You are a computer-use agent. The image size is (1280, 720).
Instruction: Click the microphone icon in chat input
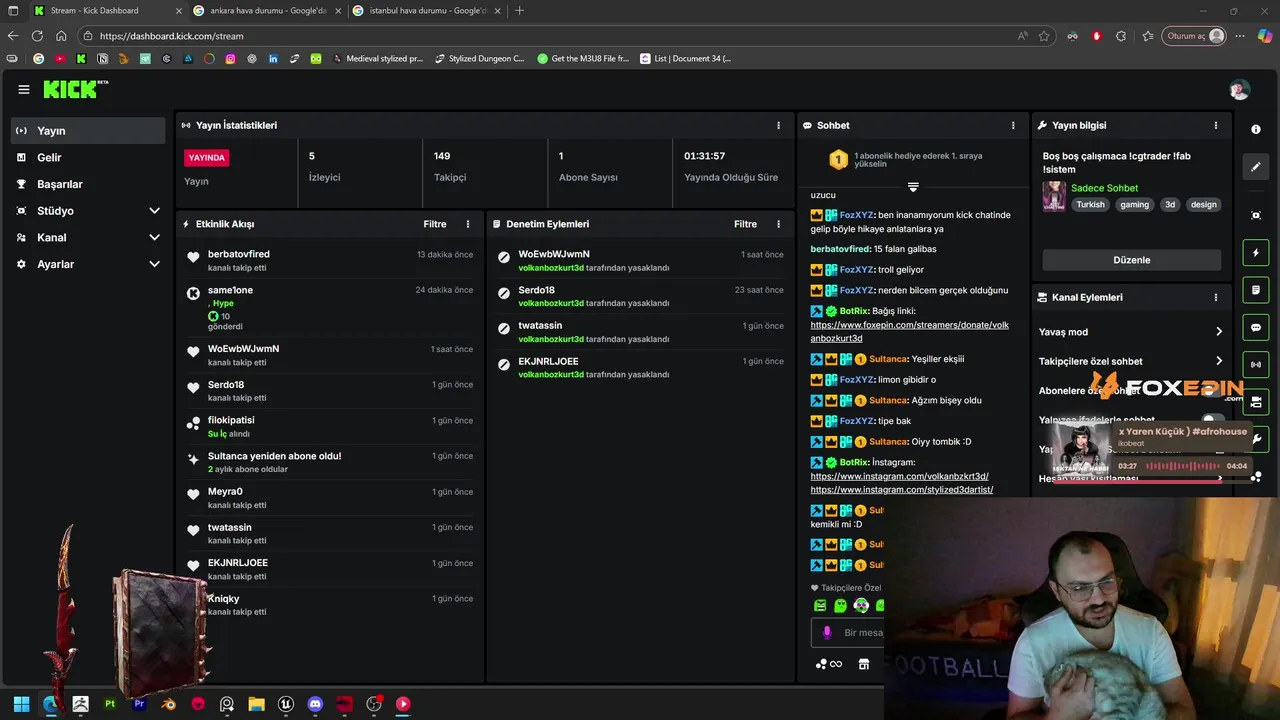coord(827,632)
